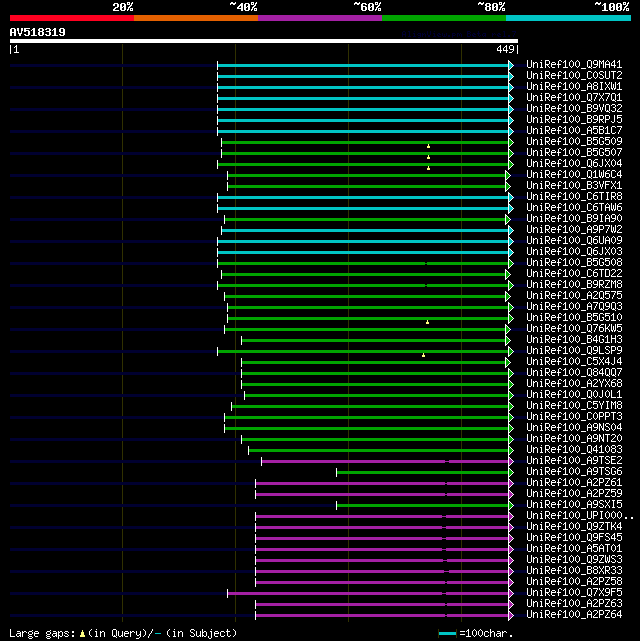
Task: Click the cyan alignment bar for UniRef100_C6TIR8
Action: pos(363,197)
